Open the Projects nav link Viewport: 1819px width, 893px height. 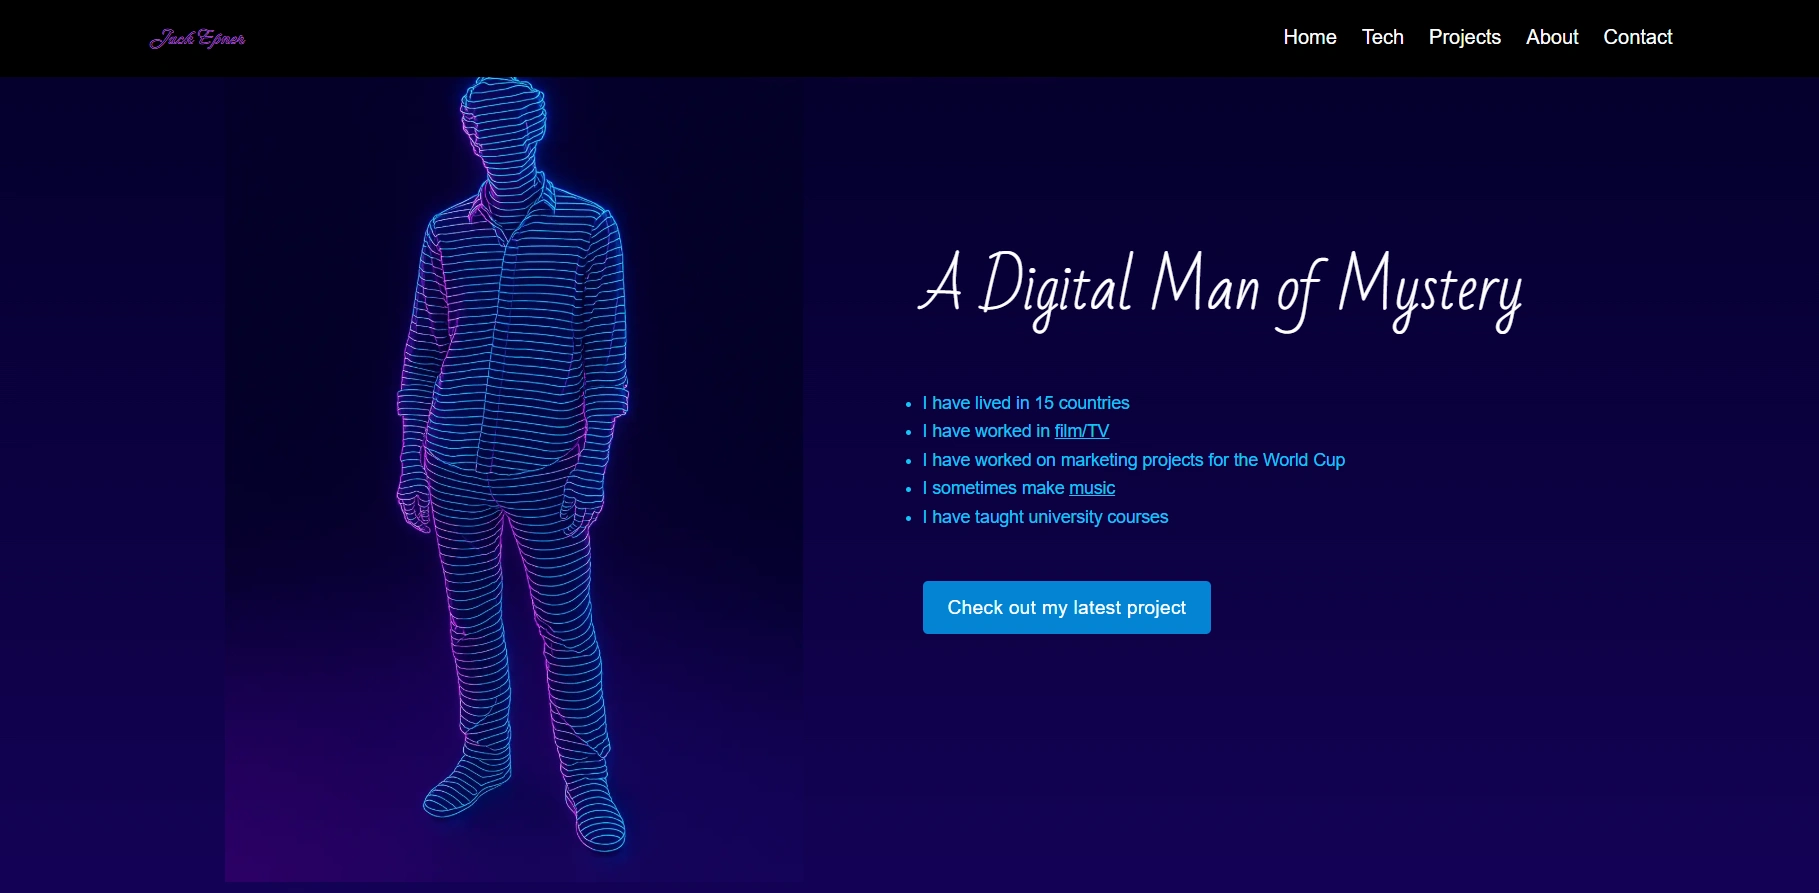[x=1465, y=37]
